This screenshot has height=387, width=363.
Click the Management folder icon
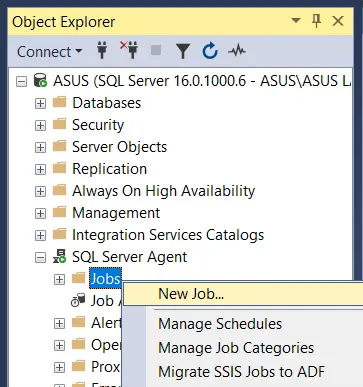[x=60, y=212]
